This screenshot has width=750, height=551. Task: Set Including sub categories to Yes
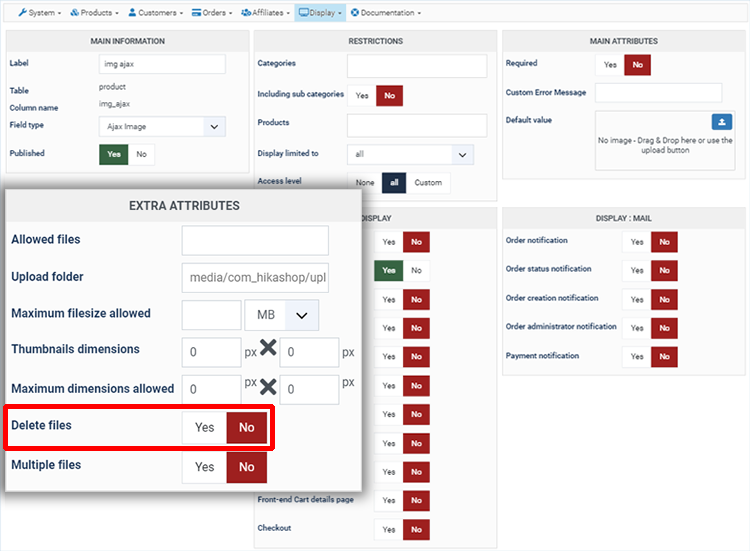tap(362, 96)
